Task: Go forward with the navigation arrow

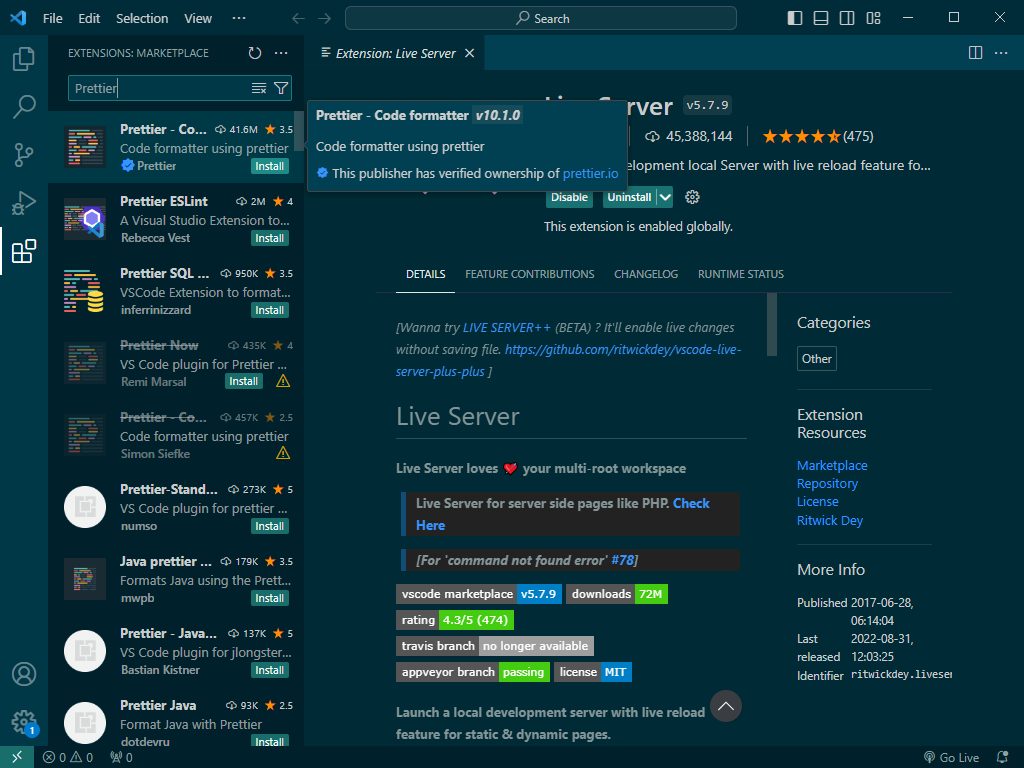Action: pos(325,18)
